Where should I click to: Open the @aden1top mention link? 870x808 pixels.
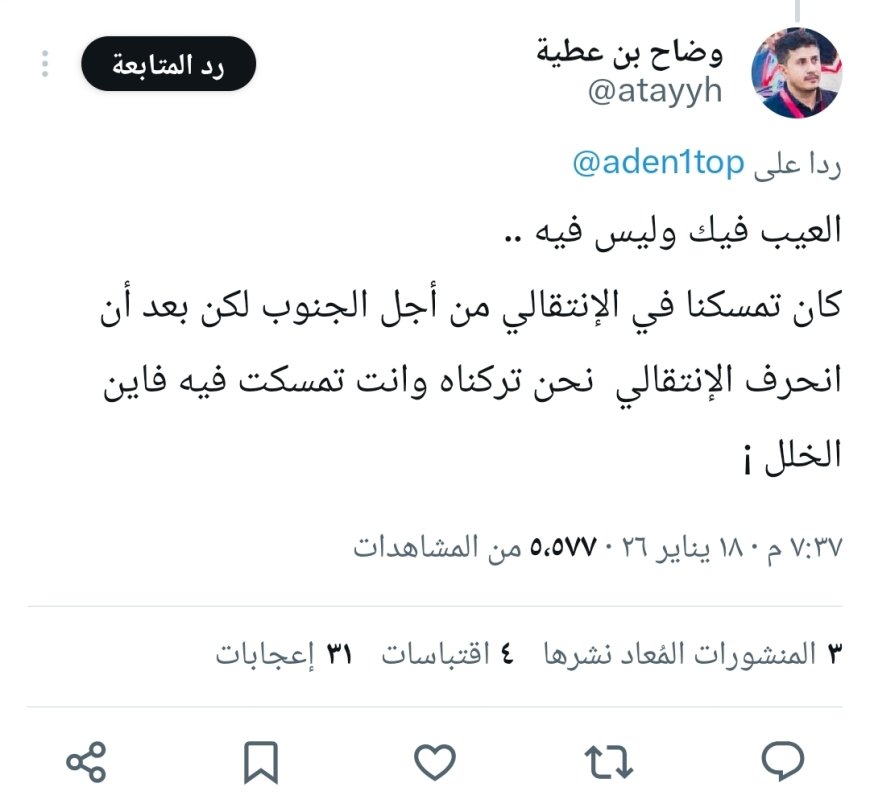pyautogui.click(x=658, y=163)
